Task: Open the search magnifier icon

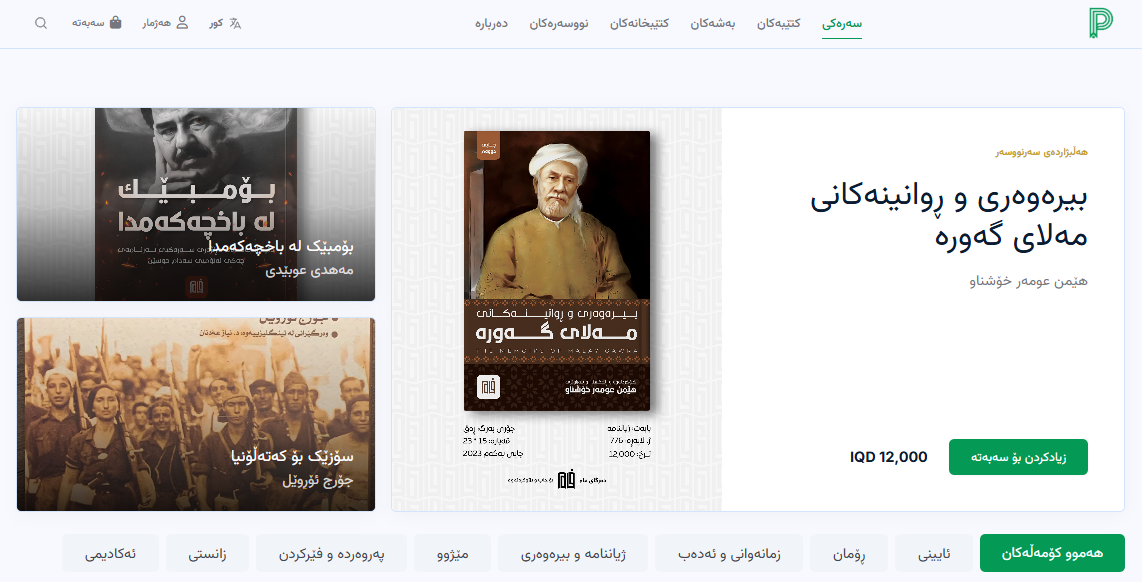Action: click(41, 23)
